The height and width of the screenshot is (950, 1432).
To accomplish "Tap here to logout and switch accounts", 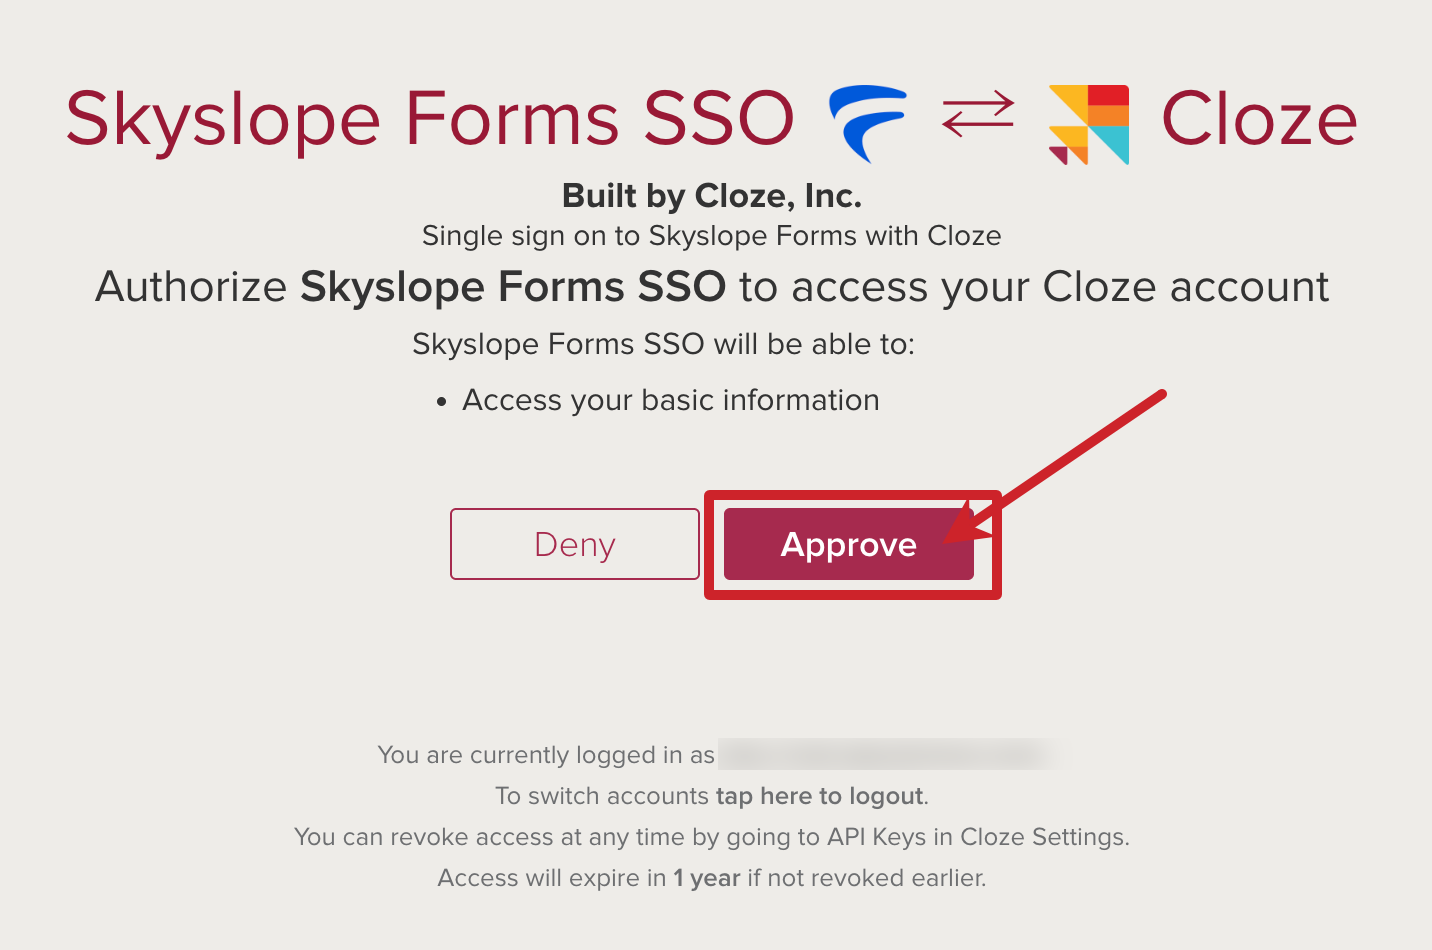I will click(x=819, y=796).
